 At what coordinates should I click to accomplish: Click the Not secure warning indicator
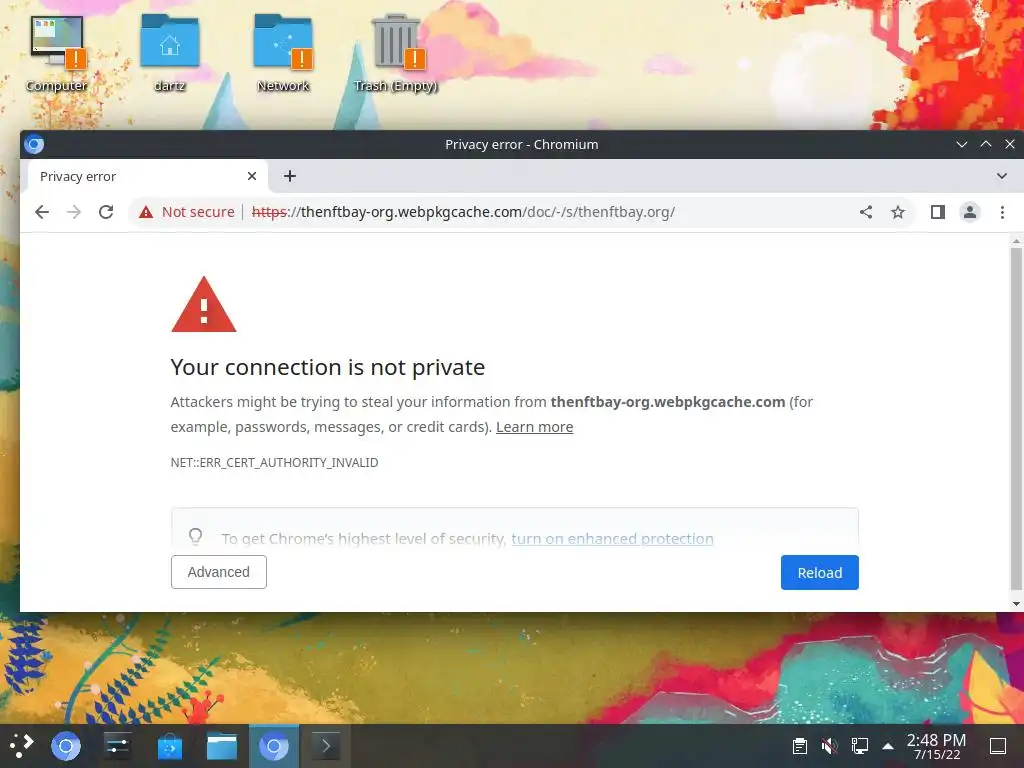pos(186,212)
